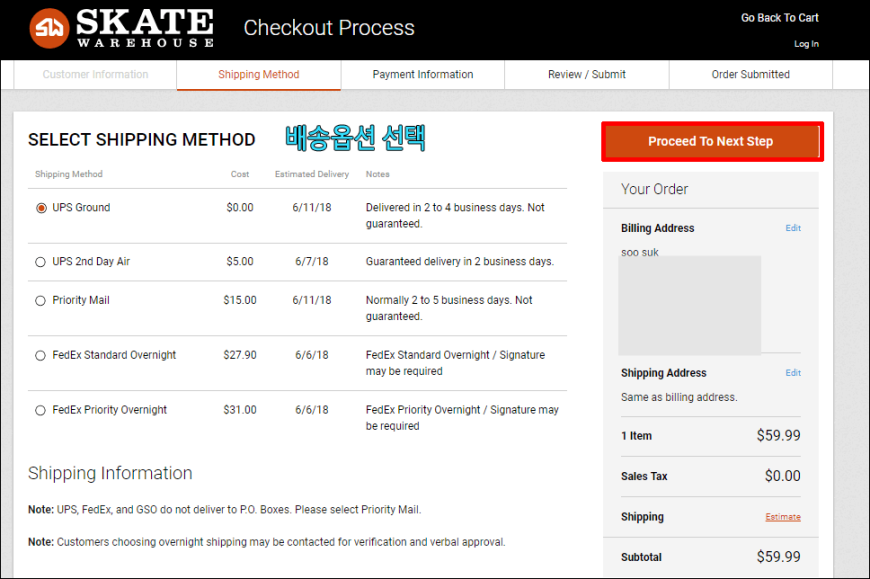
Task: Open the Order Submitted tab
Action: point(751,74)
